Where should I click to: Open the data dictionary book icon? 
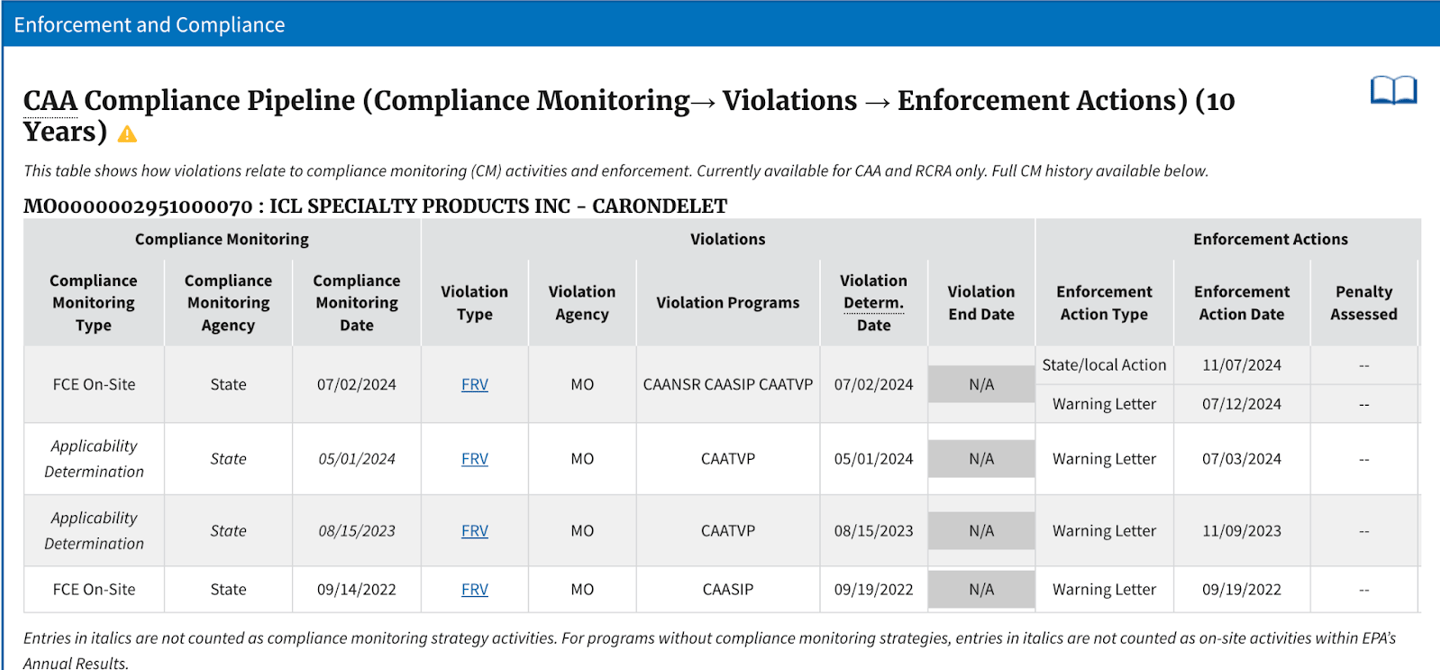(1393, 91)
